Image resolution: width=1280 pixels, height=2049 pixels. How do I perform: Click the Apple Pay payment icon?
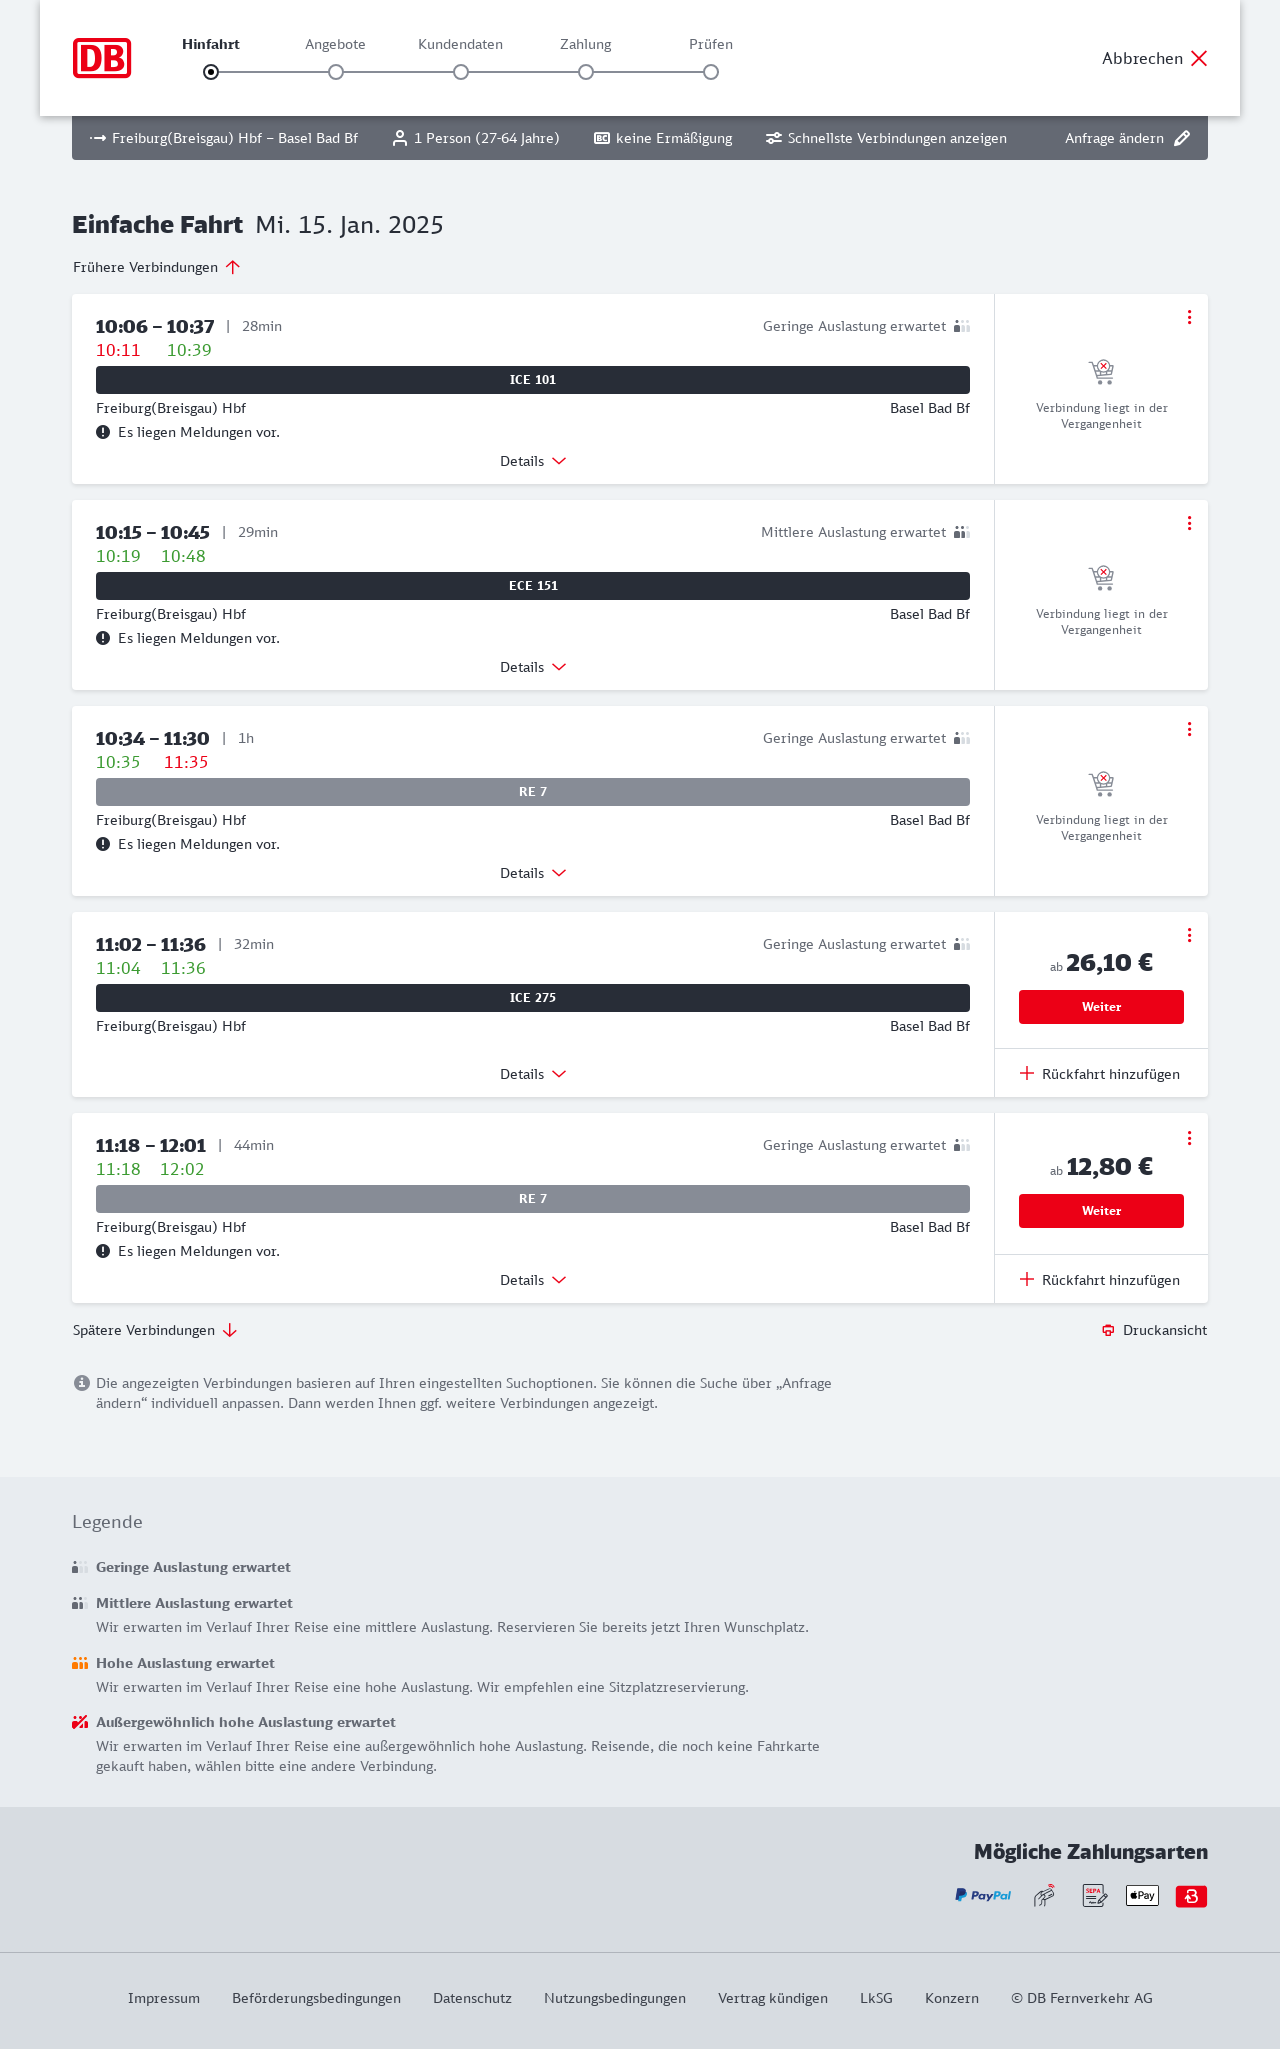coord(1142,1895)
